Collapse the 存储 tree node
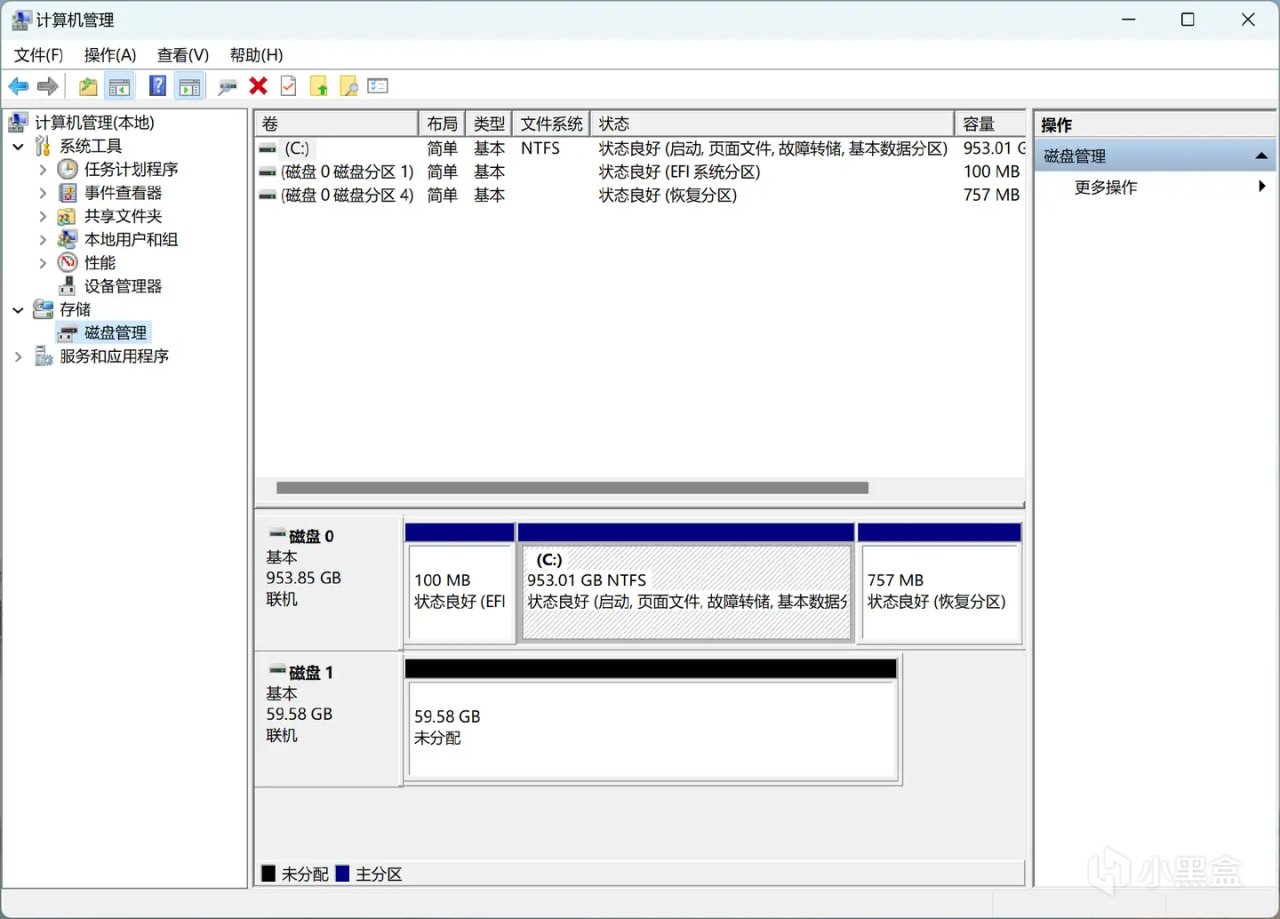The height and width of the screenshot is (919, 1280). [18, 310]
